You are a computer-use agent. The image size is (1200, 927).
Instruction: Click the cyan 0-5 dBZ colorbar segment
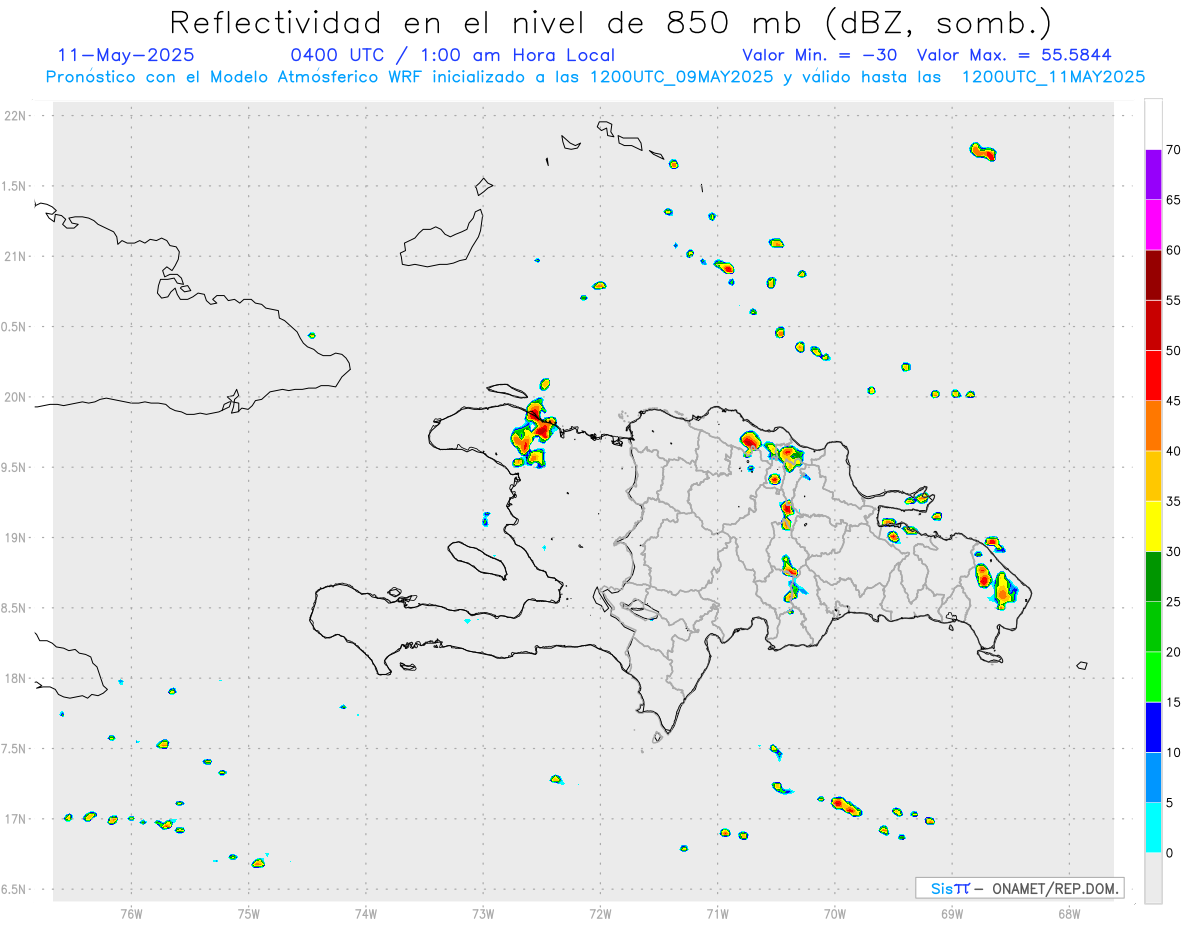[x=1153, y=828]
